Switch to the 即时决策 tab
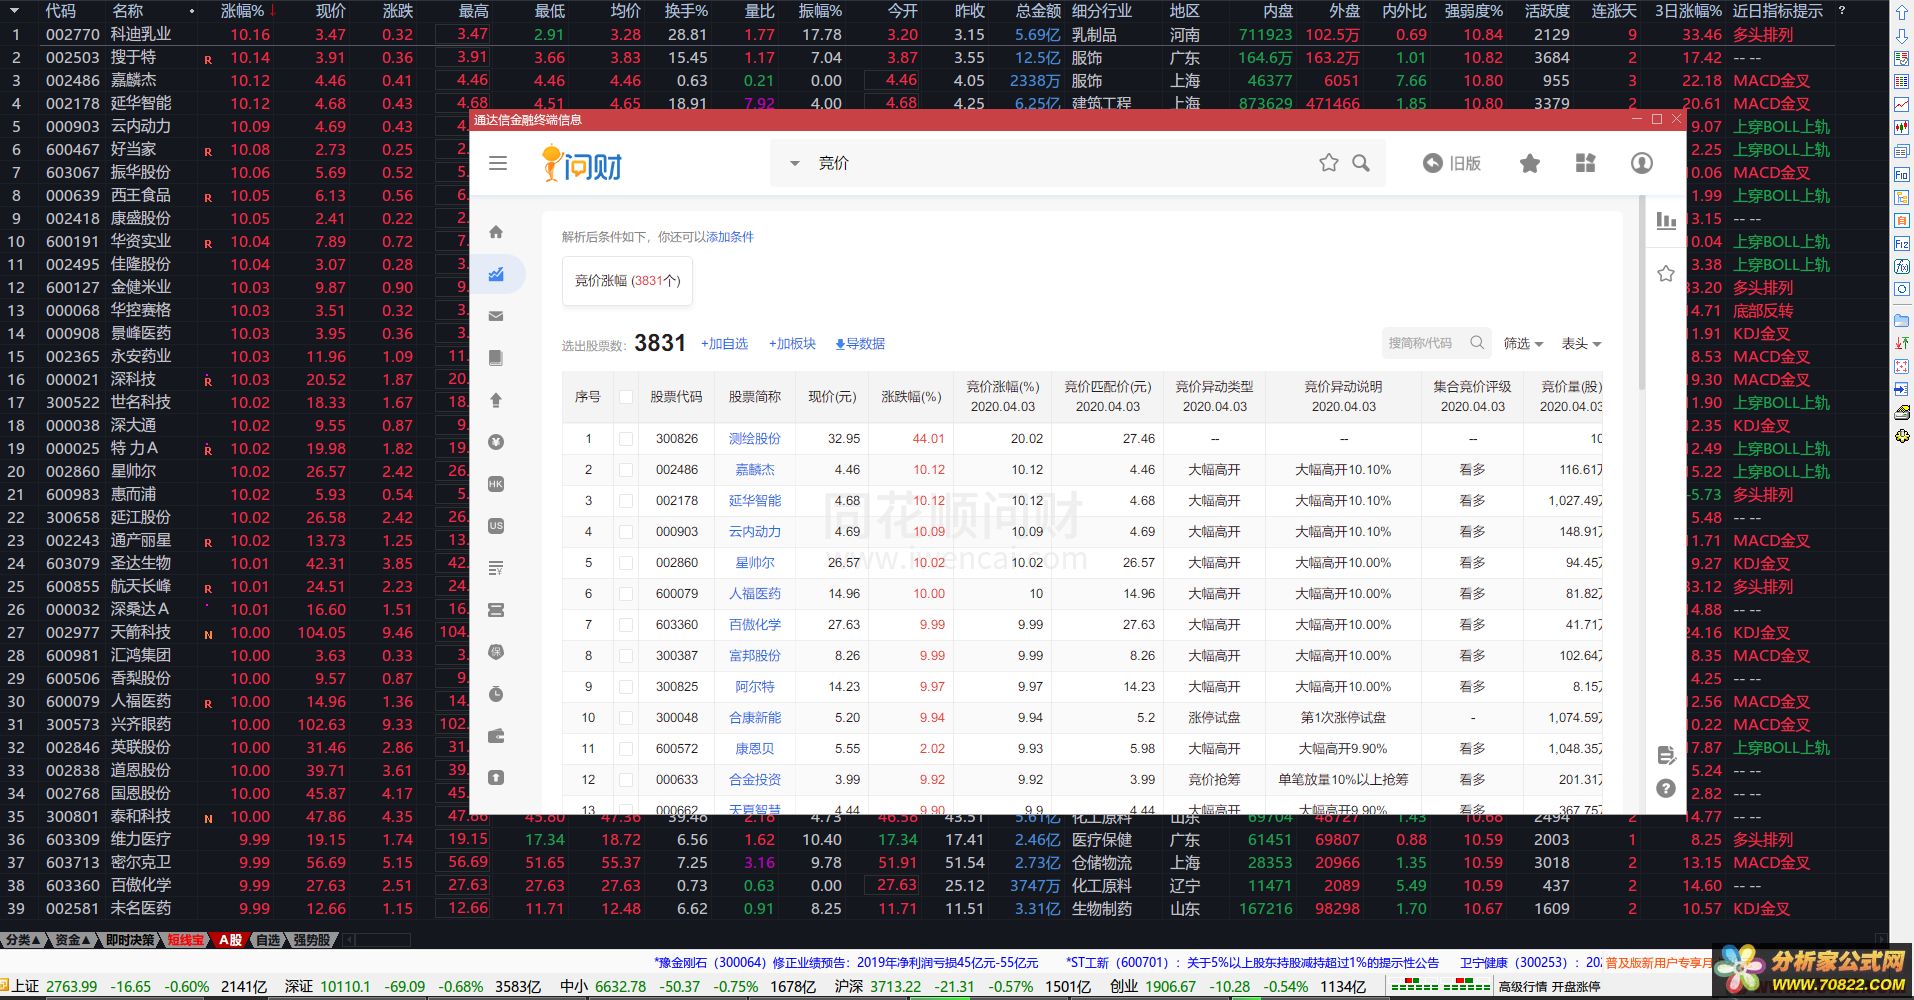 click(130, 940)
